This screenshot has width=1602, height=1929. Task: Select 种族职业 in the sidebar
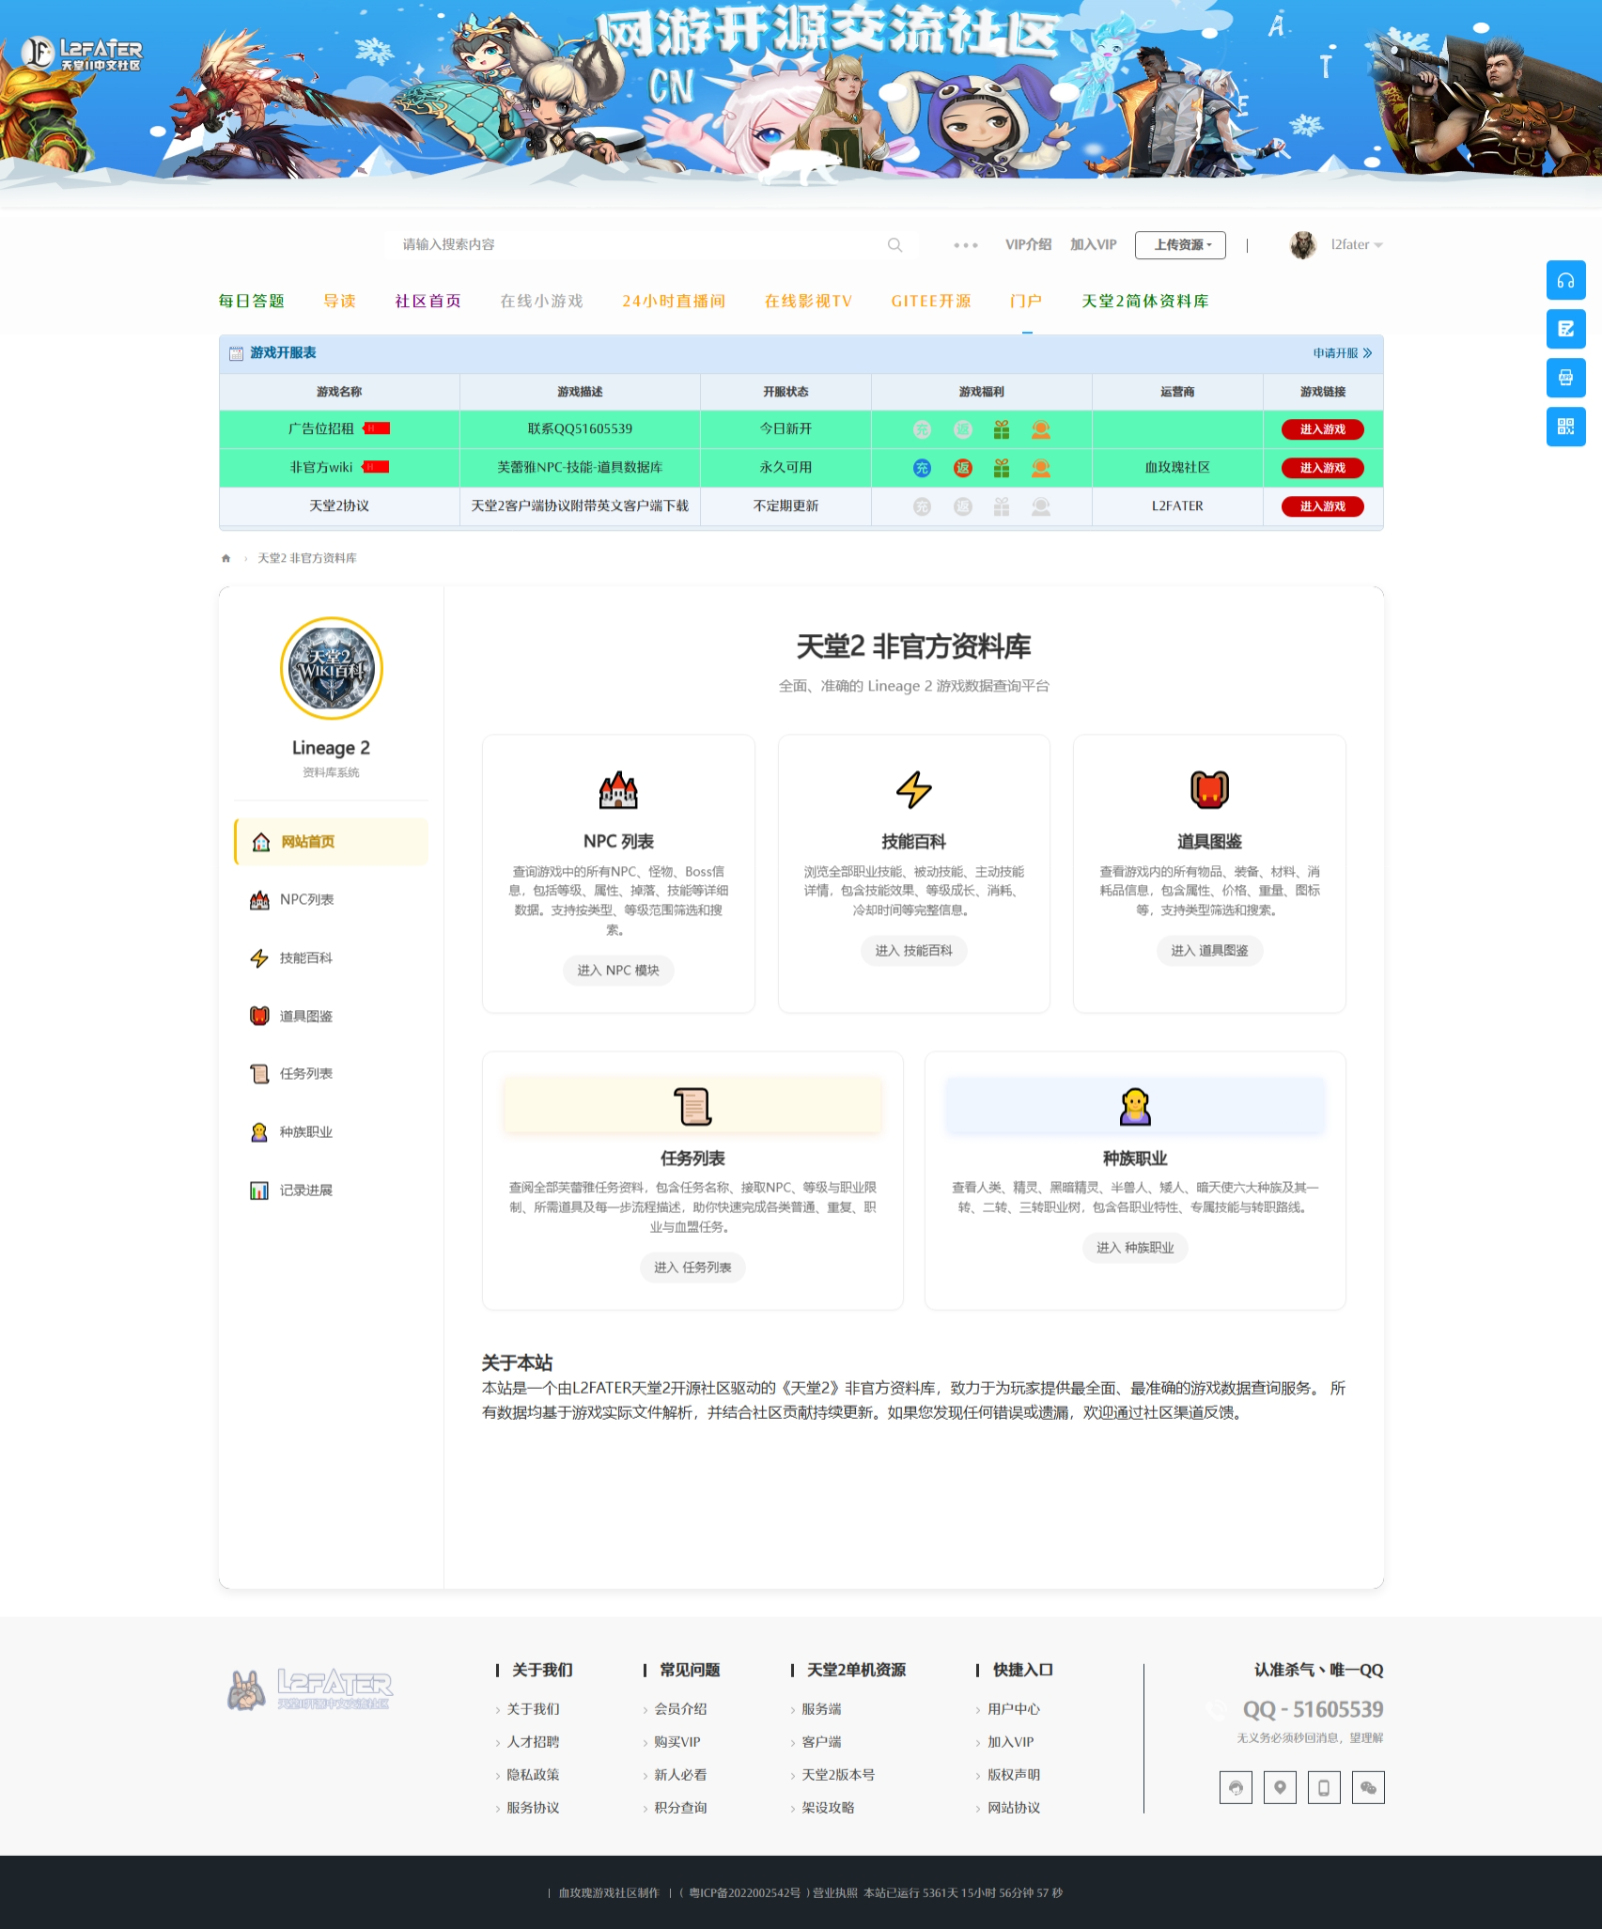(331, 1132)
